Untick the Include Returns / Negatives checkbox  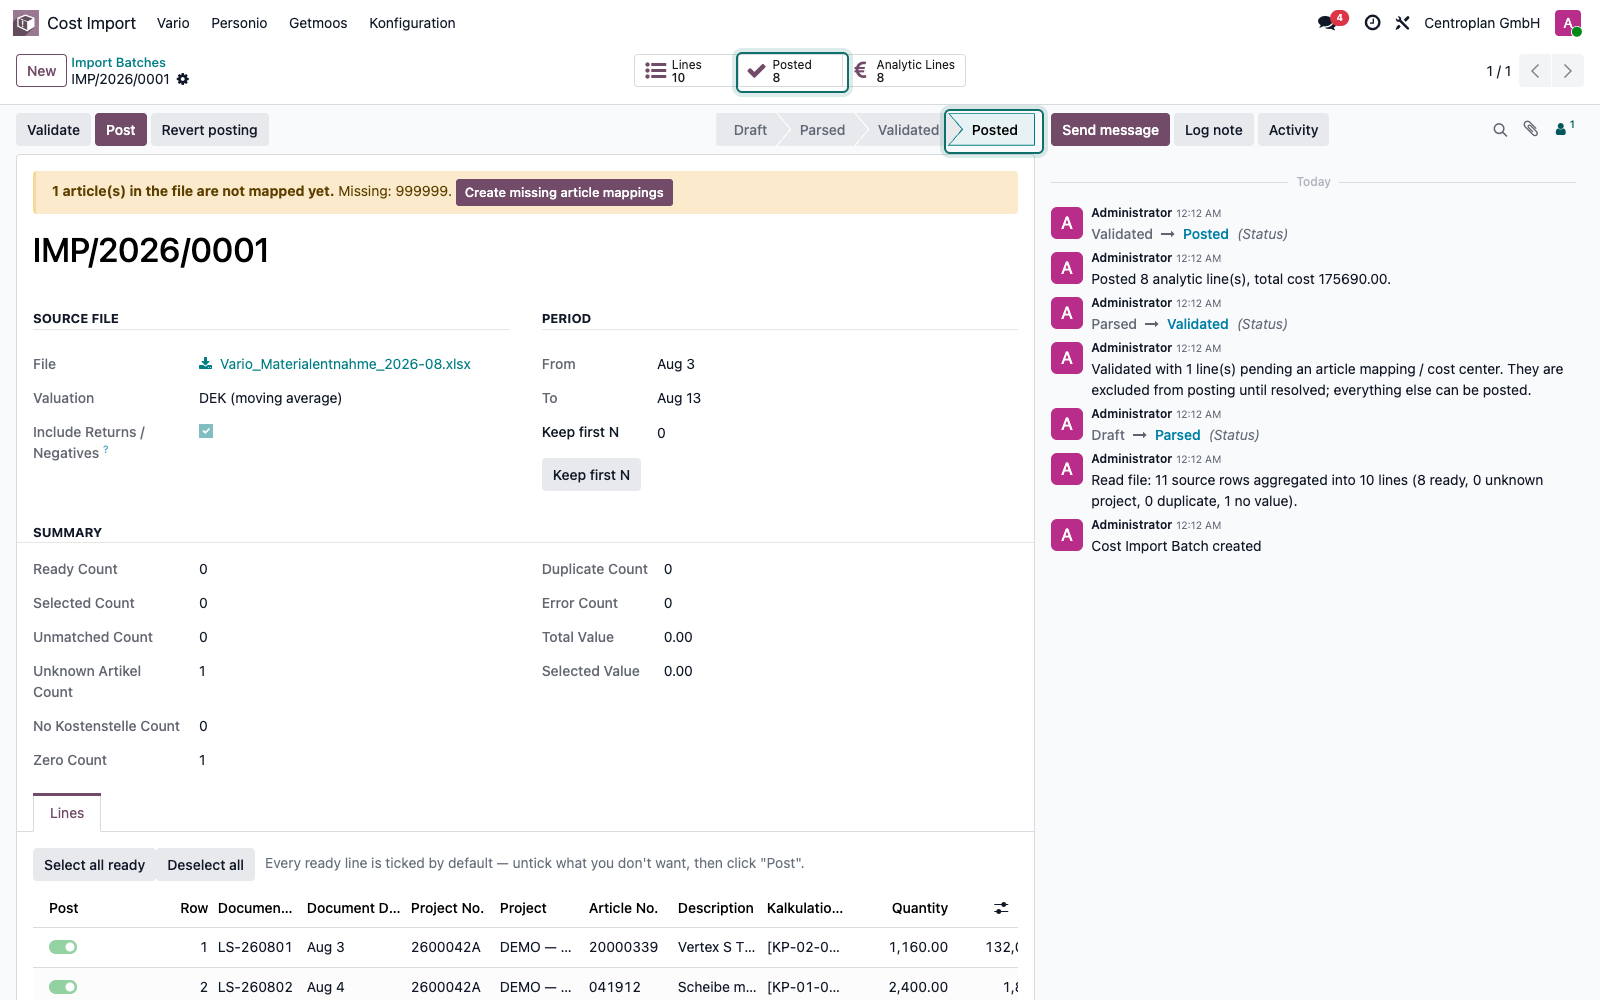206,431
